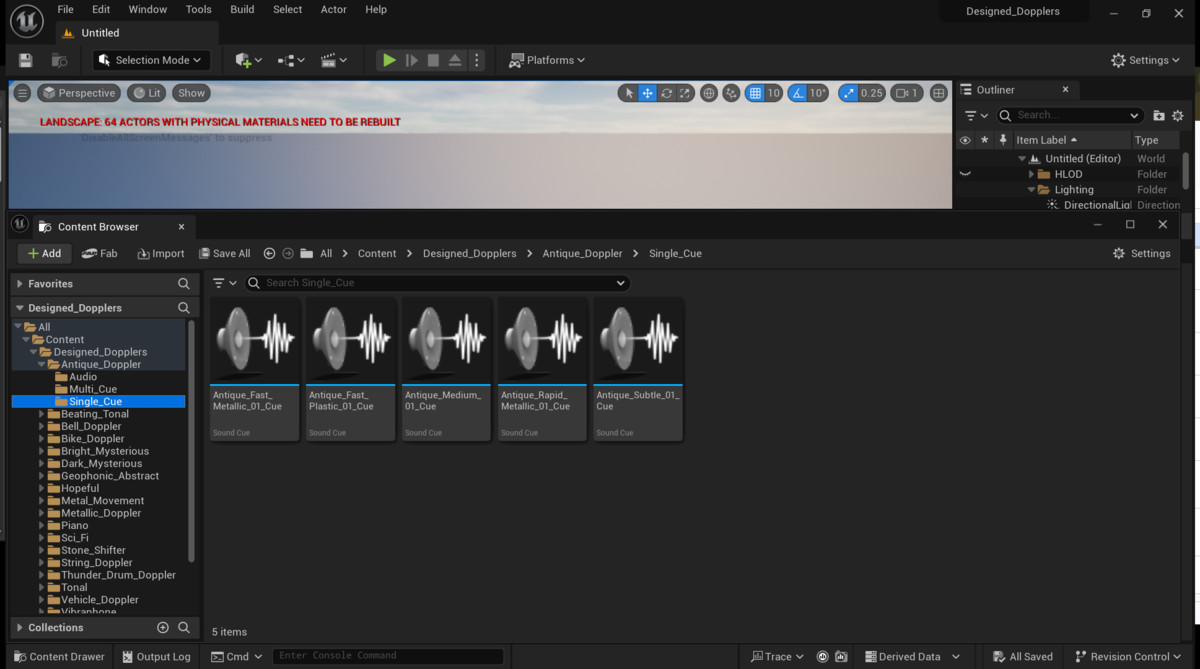Click the Eject button in the play controls
The height and width of the screenshot is (669, 1200).
click(455, 60)
